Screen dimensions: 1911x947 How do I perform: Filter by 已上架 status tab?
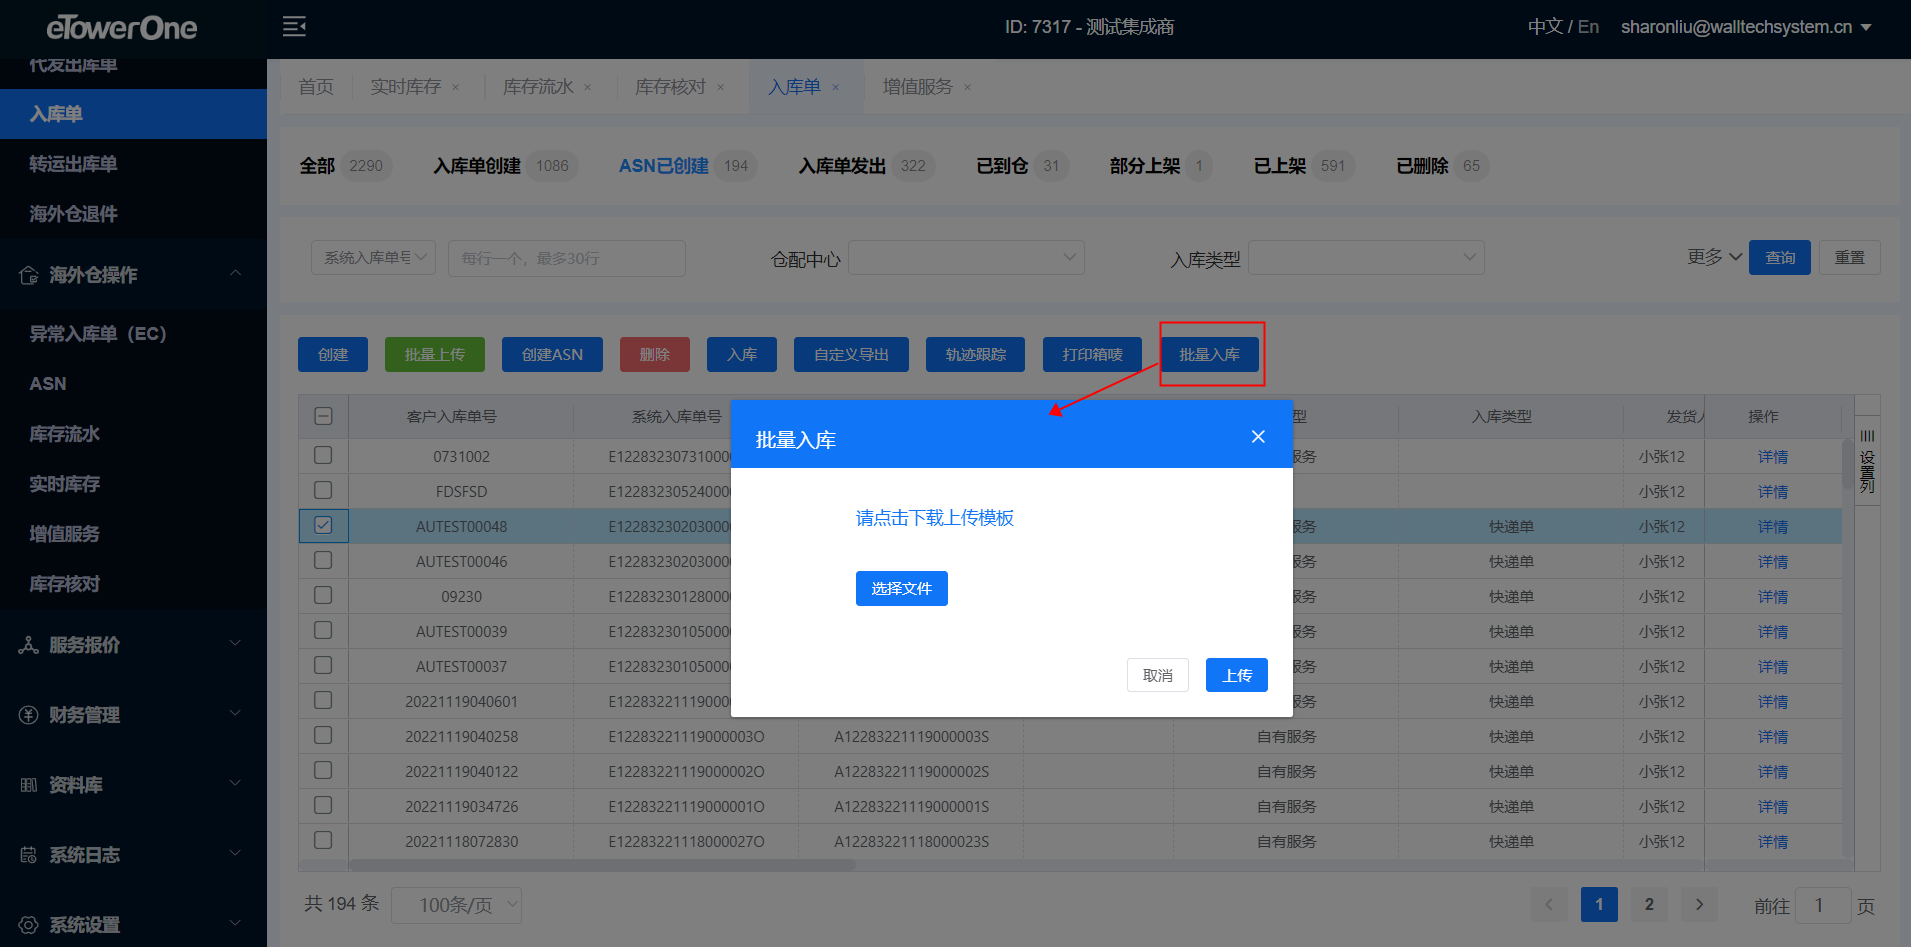pos(1280,166)
